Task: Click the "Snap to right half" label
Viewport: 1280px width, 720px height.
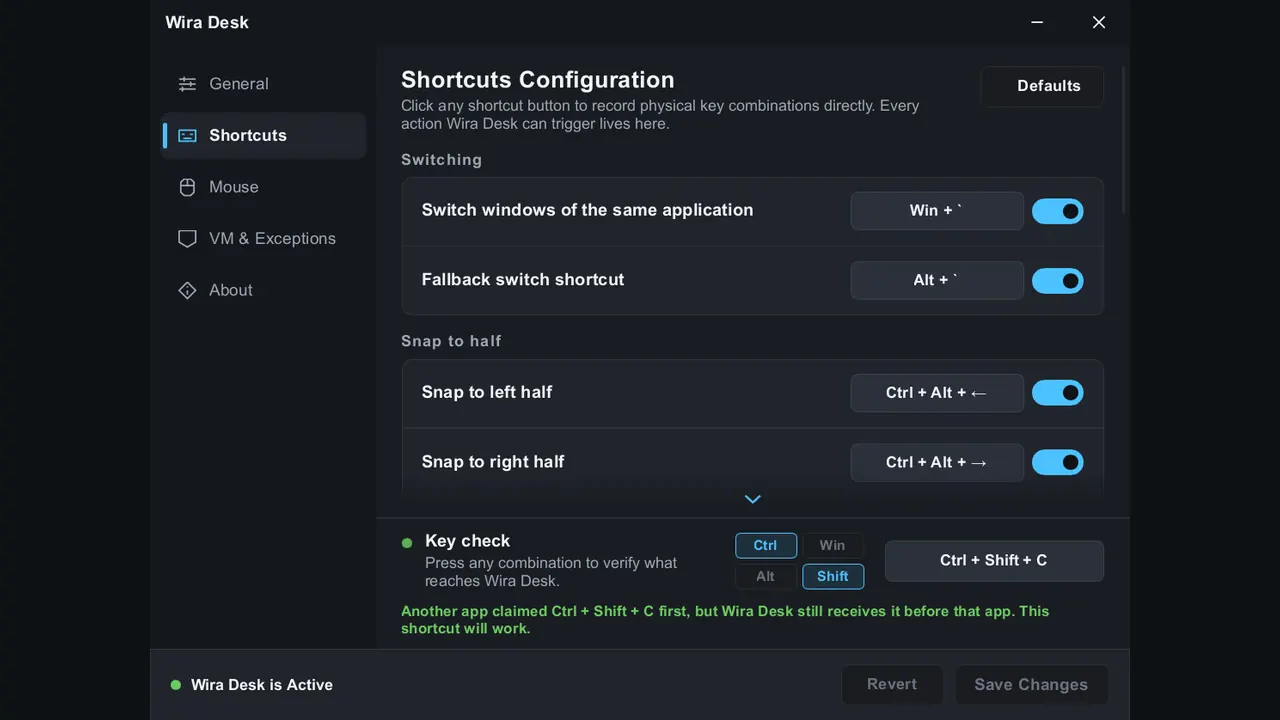Action: 493,462
